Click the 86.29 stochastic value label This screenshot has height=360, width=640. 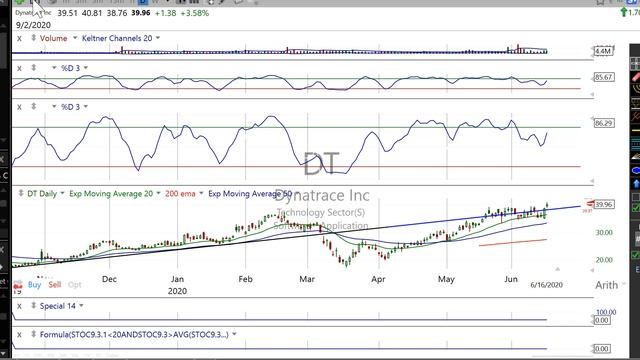coord(604,123)
